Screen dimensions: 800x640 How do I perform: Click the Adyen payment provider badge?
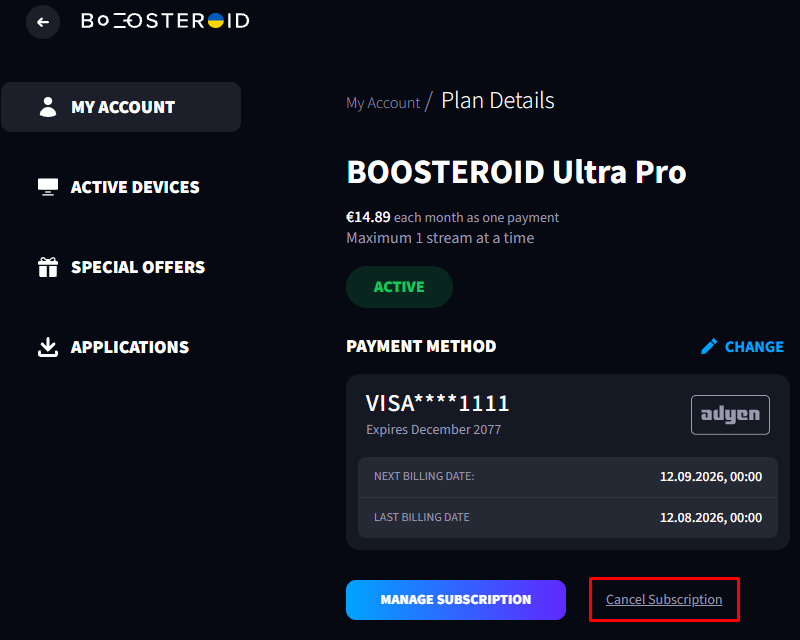click(730, 415)
